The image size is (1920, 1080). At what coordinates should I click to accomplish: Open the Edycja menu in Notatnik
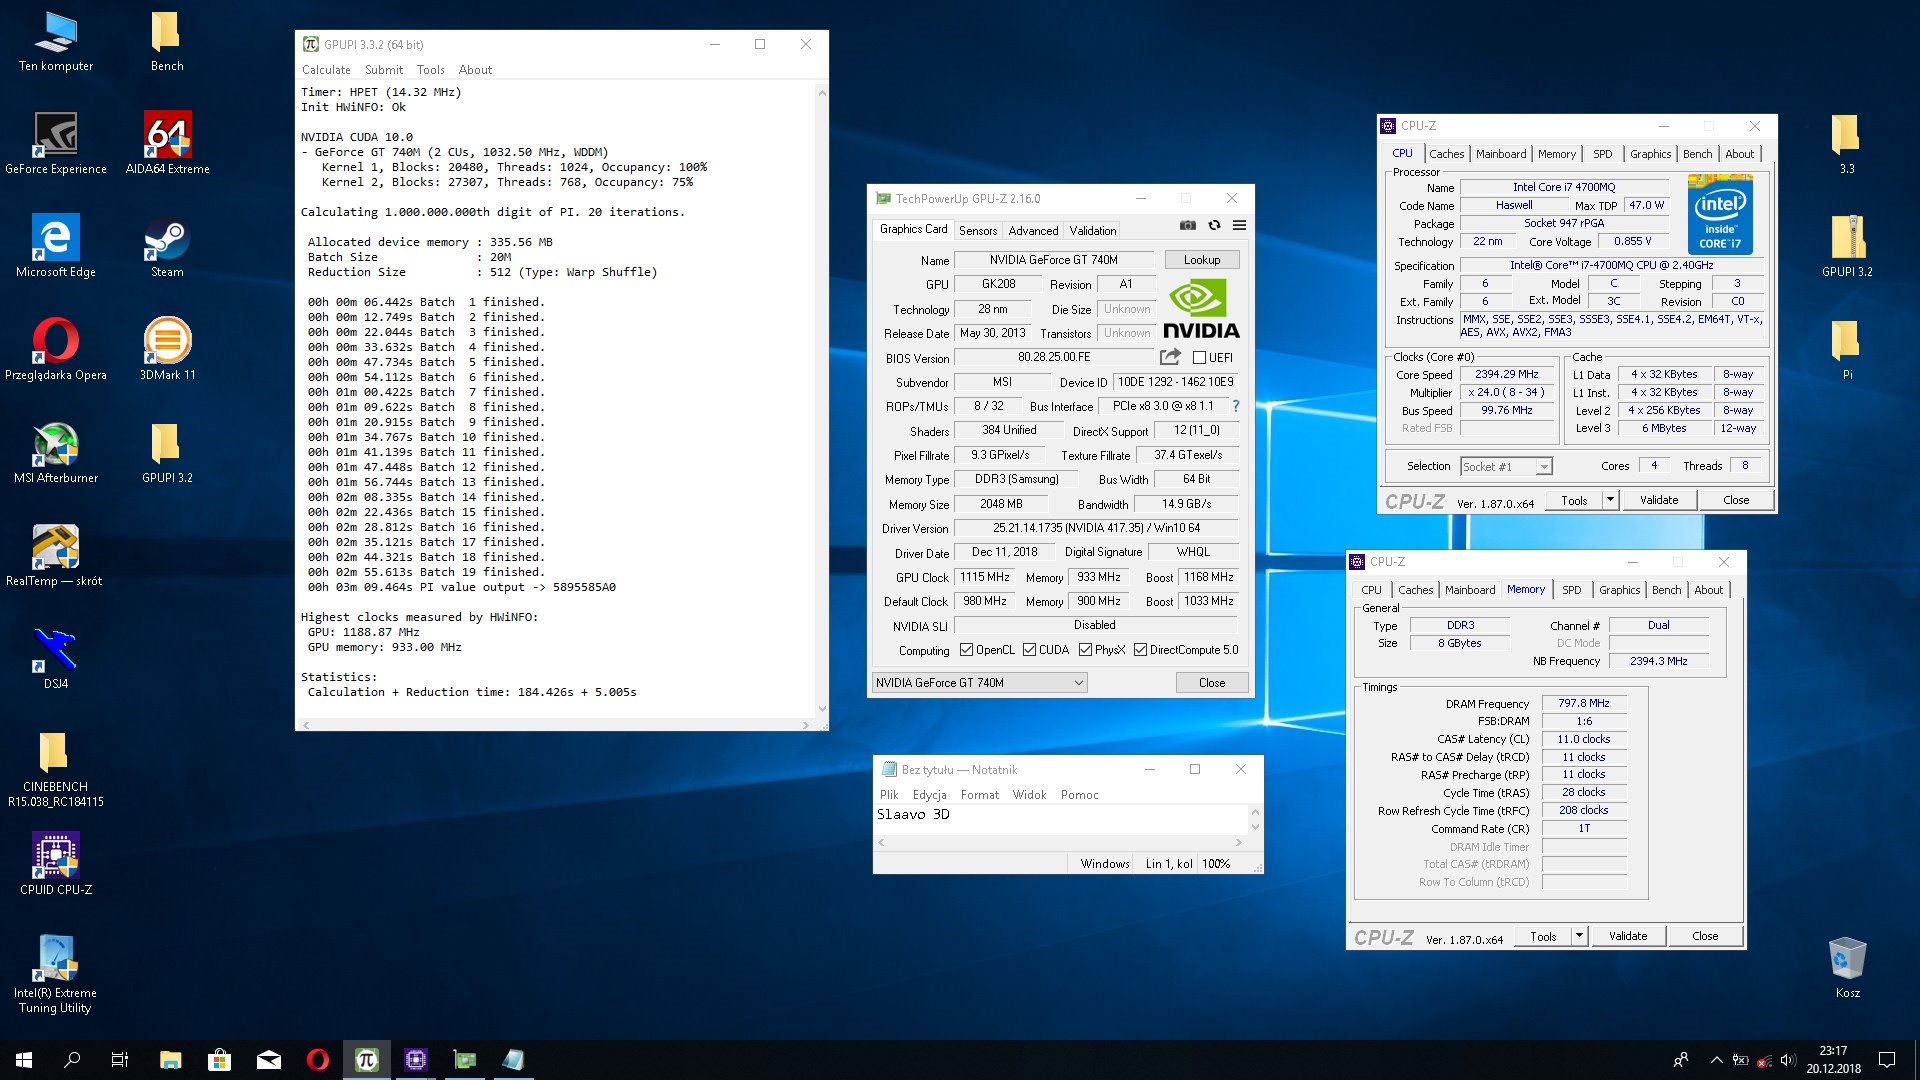point(929,795)
